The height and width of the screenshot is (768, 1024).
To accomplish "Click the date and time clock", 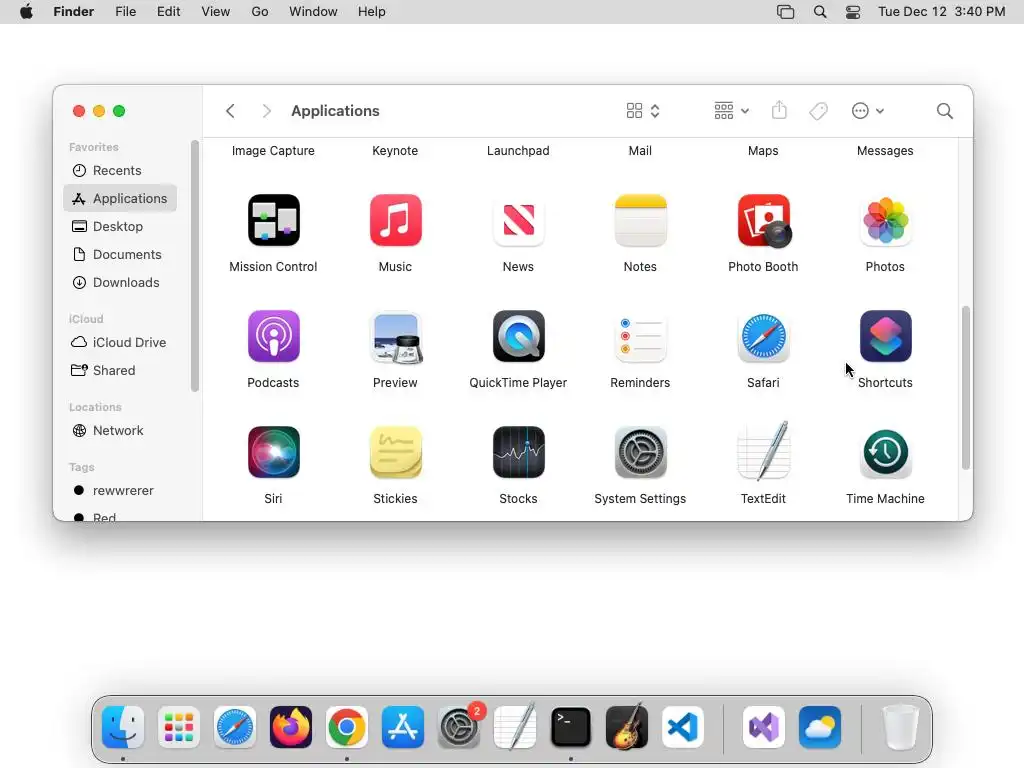I will point(942,12).
